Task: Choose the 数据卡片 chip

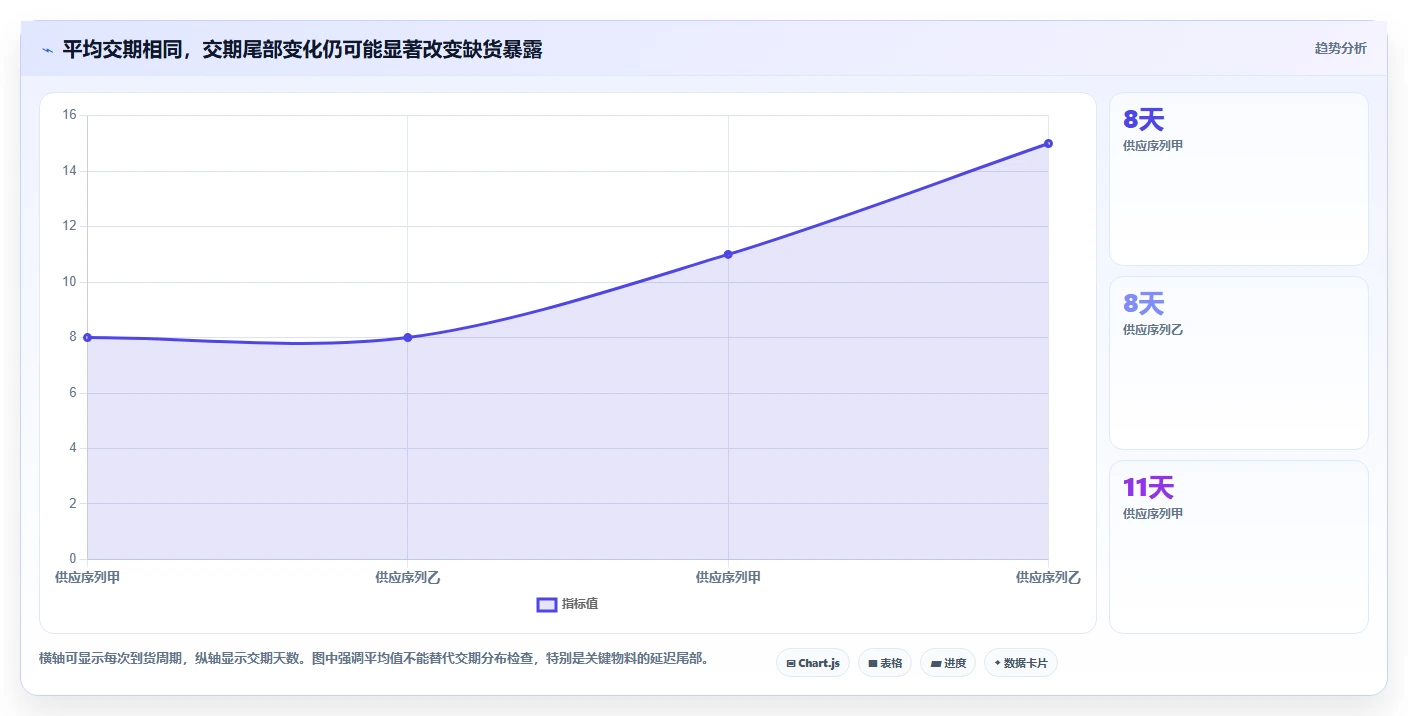Action: [x=1021, y=663]
